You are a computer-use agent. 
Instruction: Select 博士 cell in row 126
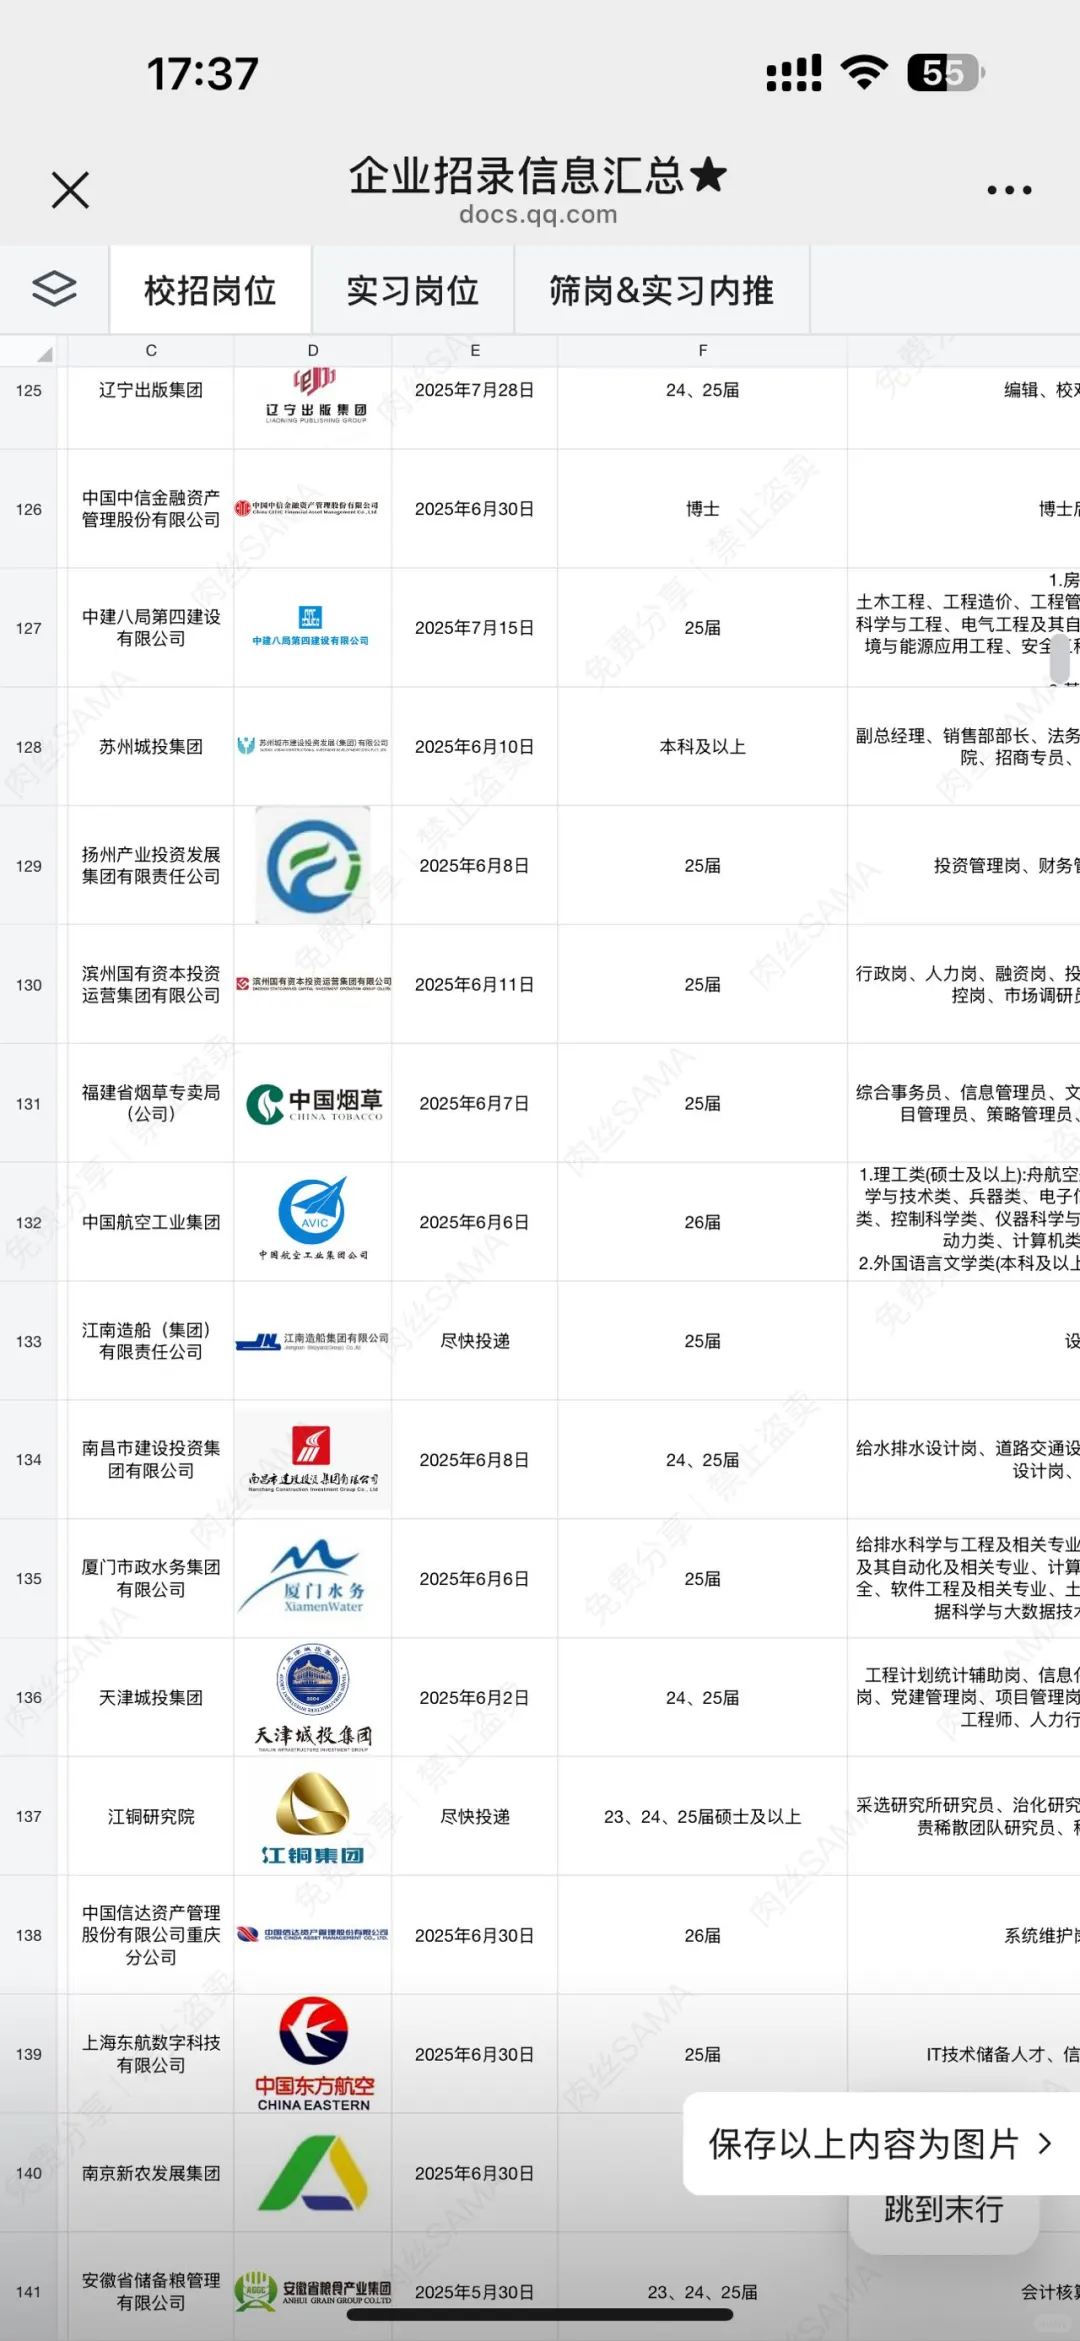703,509
